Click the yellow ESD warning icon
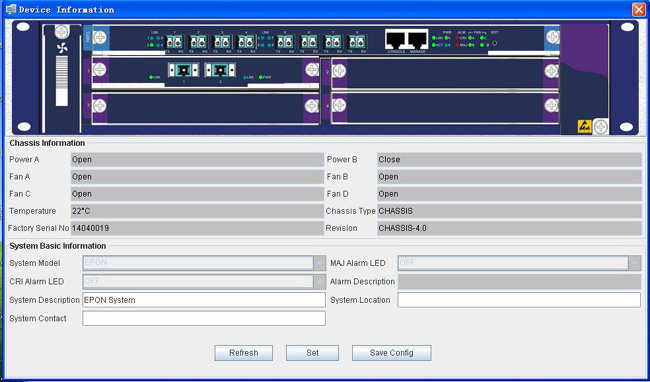This screenshot has height=382, width=650. [585, 126]
